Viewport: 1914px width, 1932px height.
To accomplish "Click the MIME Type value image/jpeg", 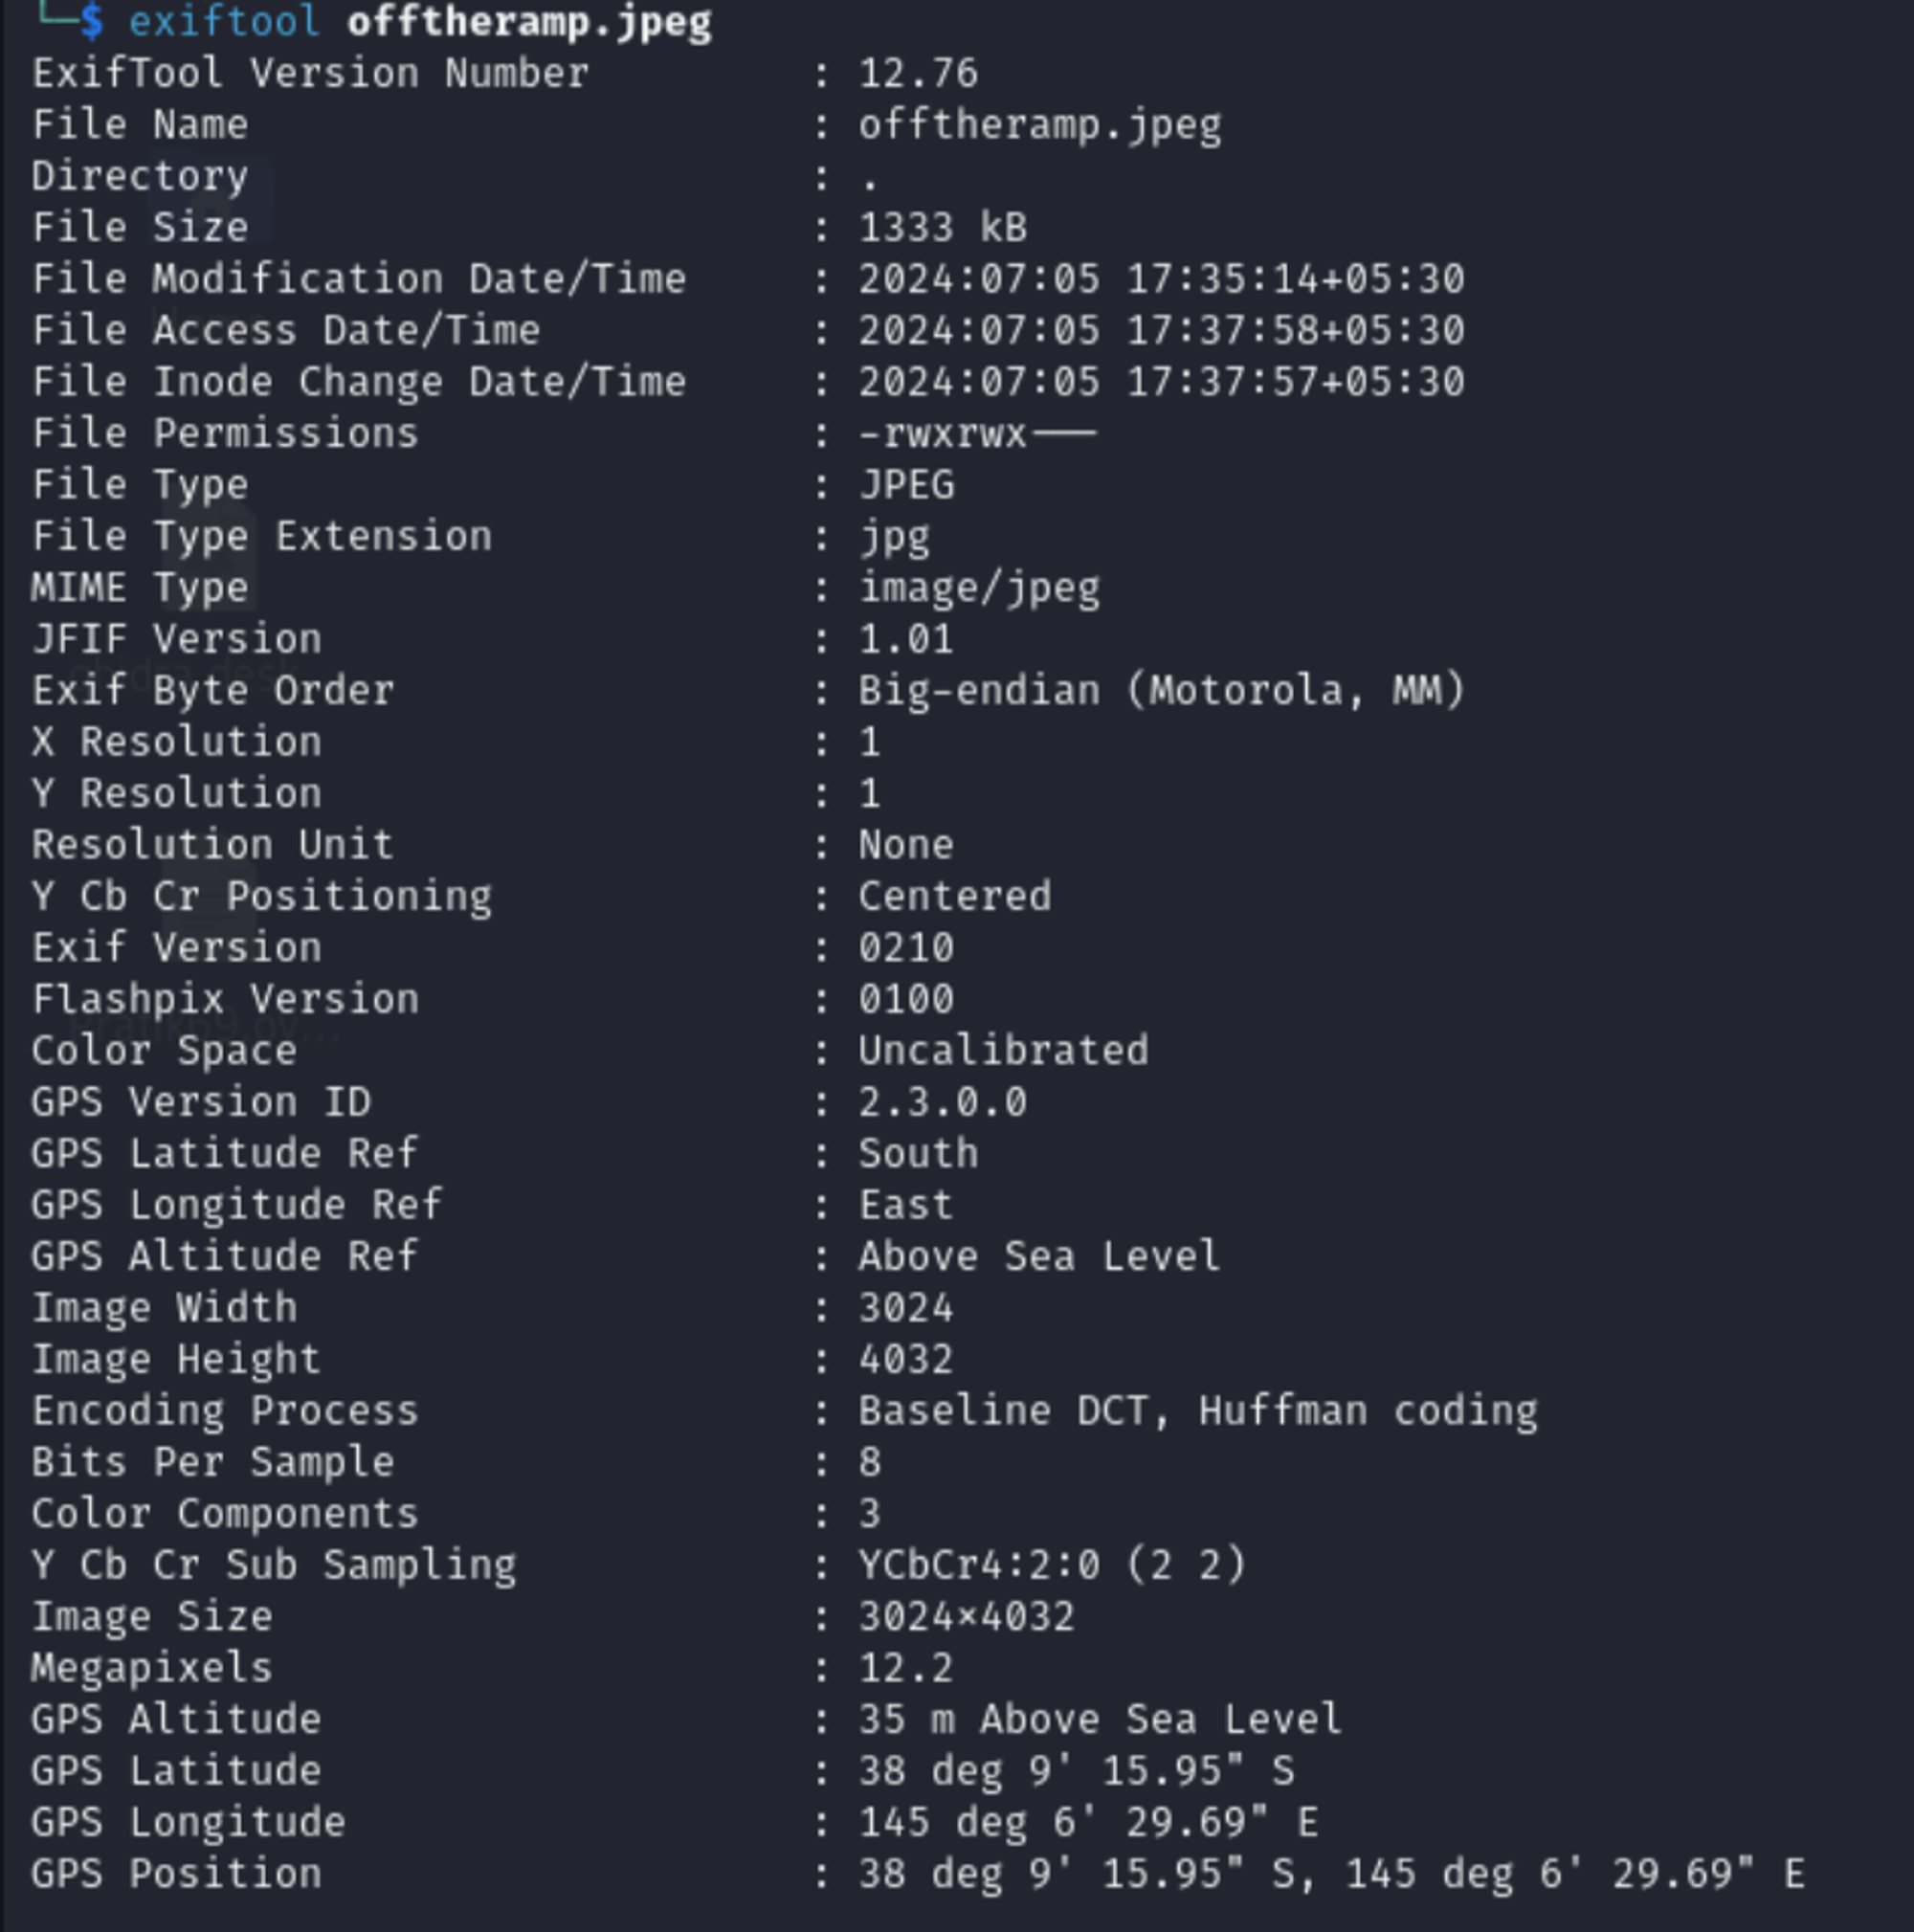I will [978, 588].
